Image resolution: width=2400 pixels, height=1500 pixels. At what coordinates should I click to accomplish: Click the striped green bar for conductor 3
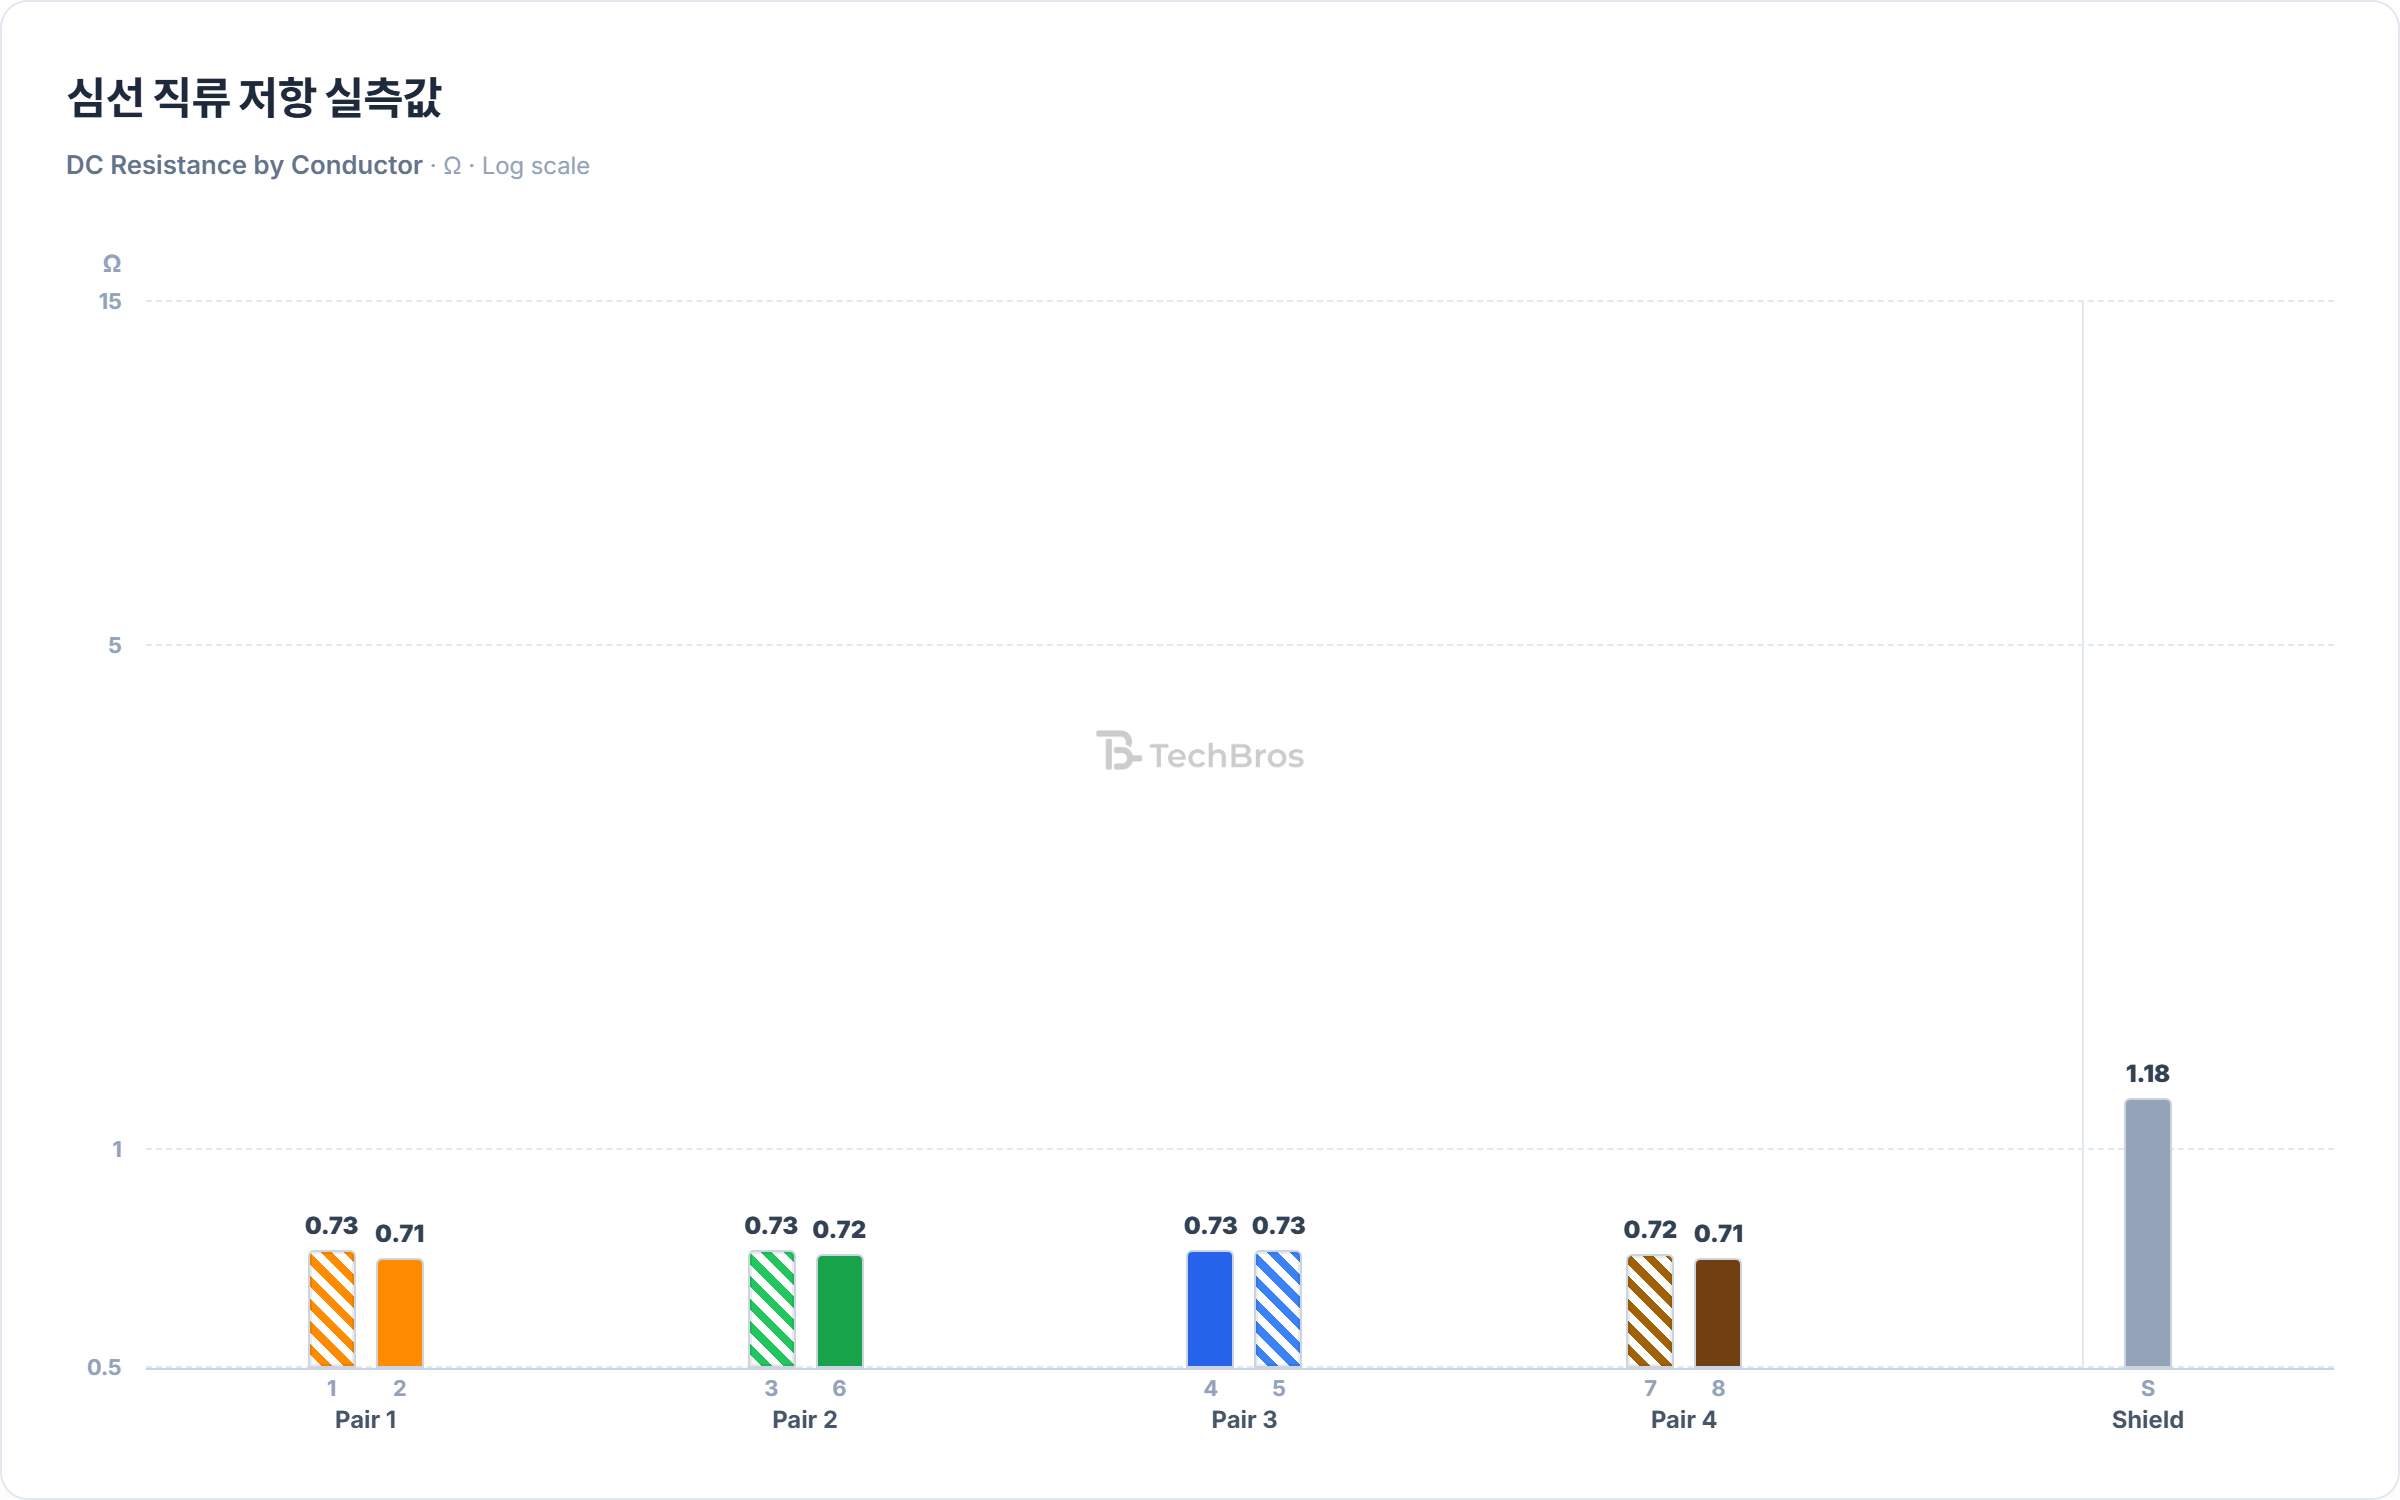[x=772, y=1308]
